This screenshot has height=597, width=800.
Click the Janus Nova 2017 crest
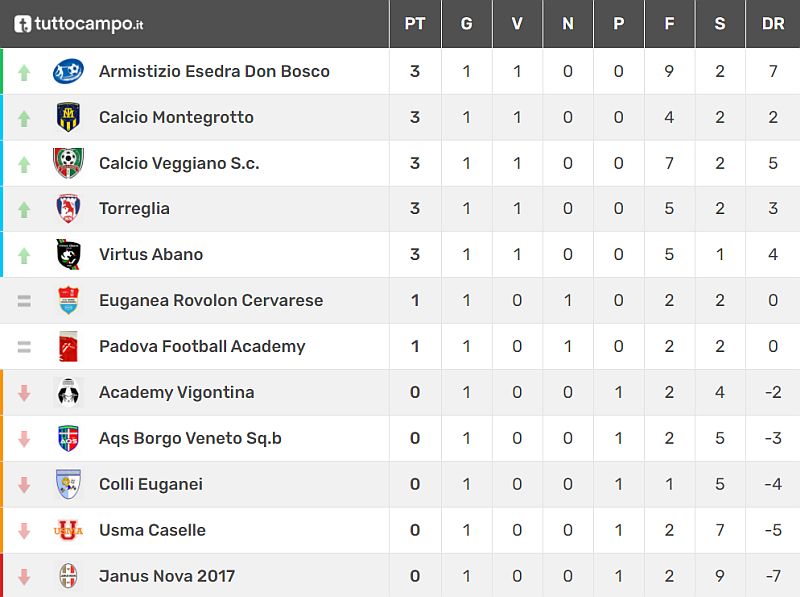click(x=68, y=576)
